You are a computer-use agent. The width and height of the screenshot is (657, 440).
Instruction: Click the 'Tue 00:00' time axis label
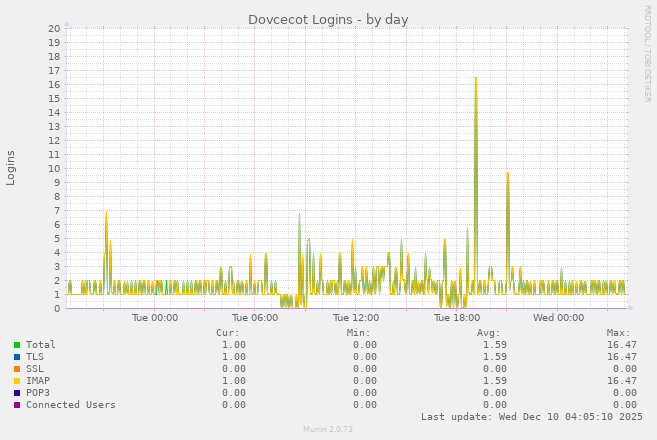(155, 318)
